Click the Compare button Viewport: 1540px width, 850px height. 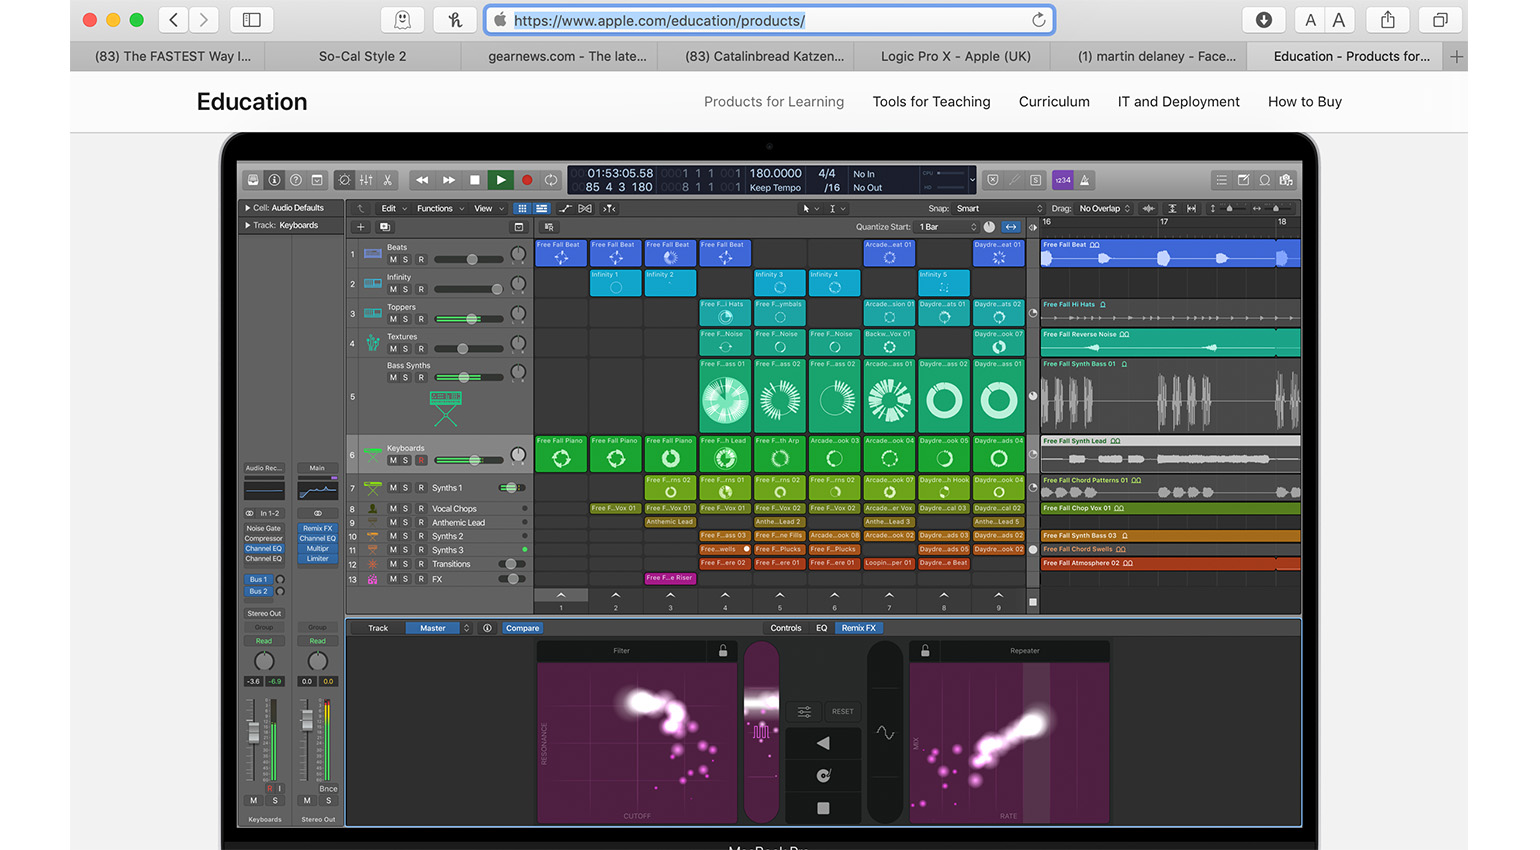coord(522,628)
